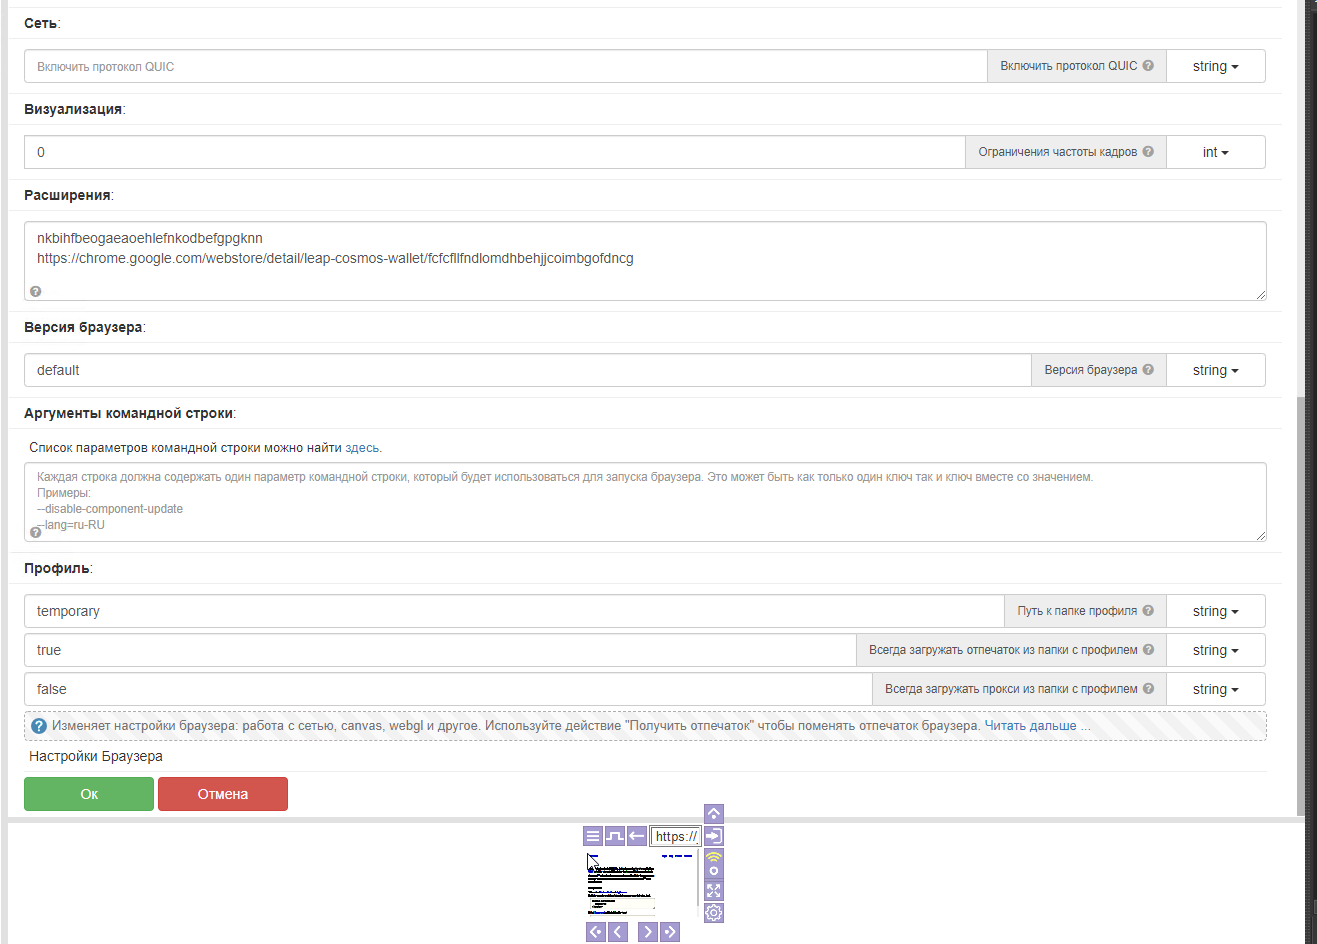Image resolution: width=1317 pixels, height=944 pixels.
Task: Click the hamburger menu icon in browser toolbar
Action: pyautogui.click(x=593, y=836)
